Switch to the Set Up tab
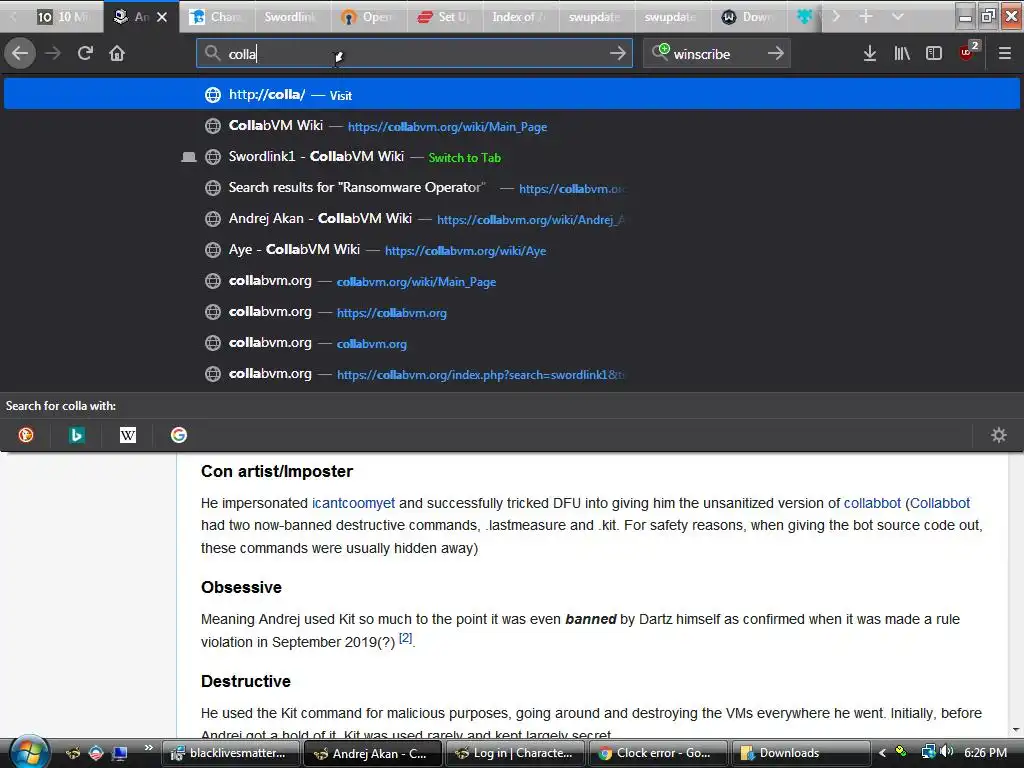The width and height of the screenshot is (1024, 768). (444, 17)
